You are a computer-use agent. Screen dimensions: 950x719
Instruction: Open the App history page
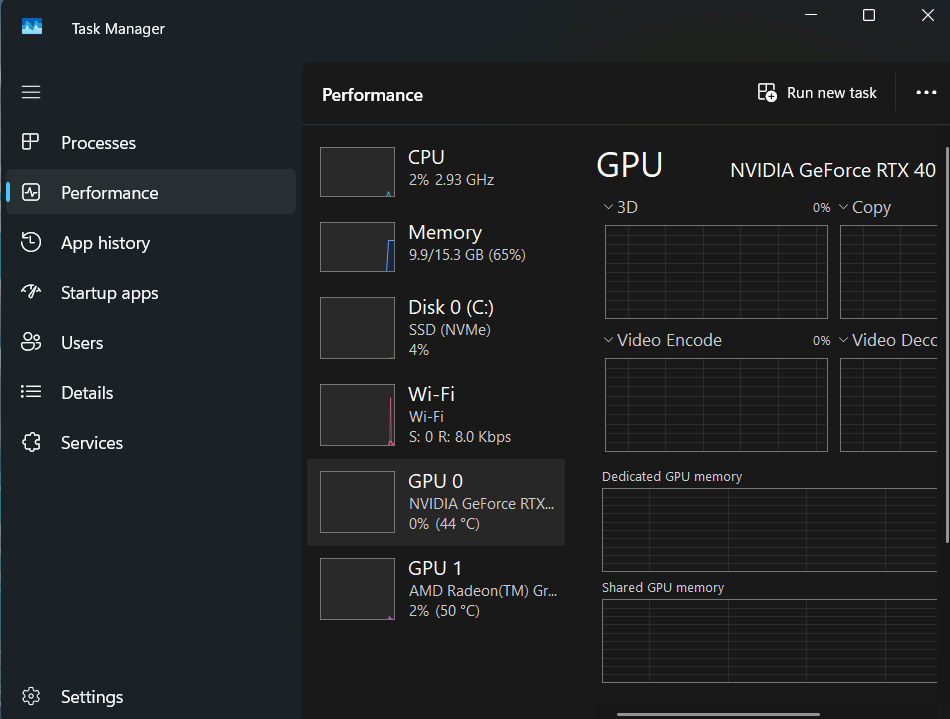coord(150,243)
